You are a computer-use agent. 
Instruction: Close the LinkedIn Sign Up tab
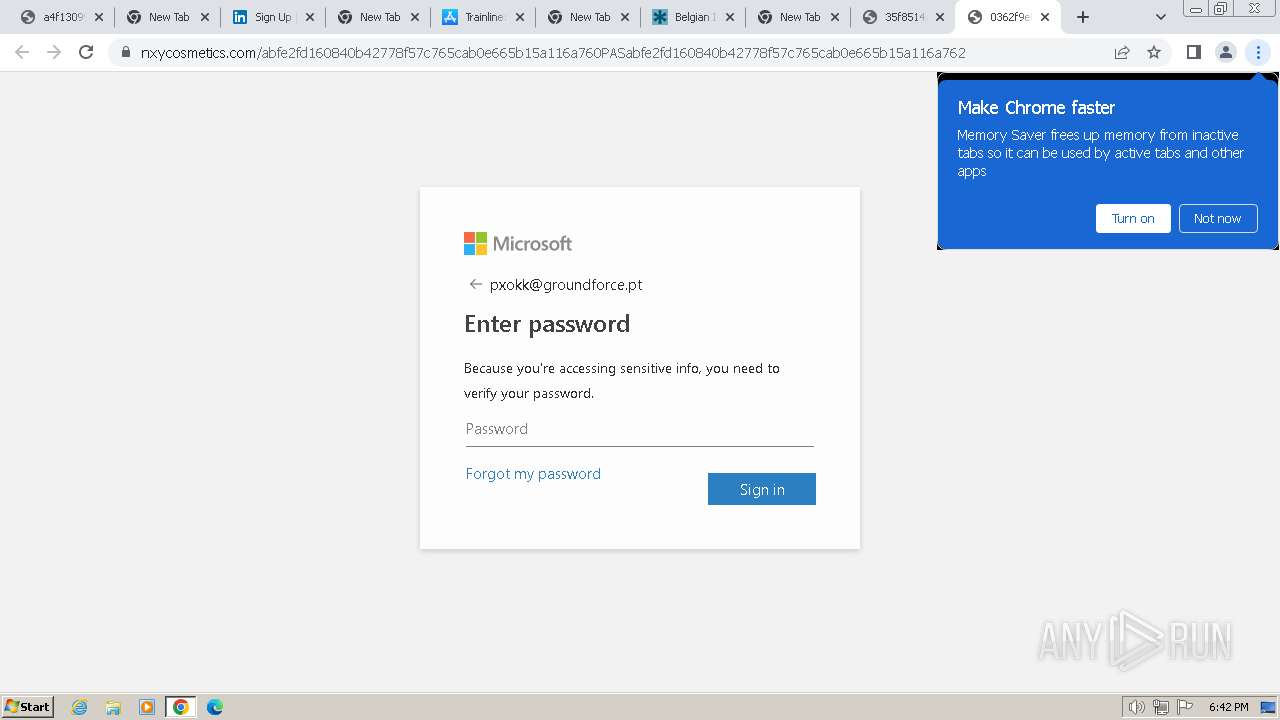[309, 17]
